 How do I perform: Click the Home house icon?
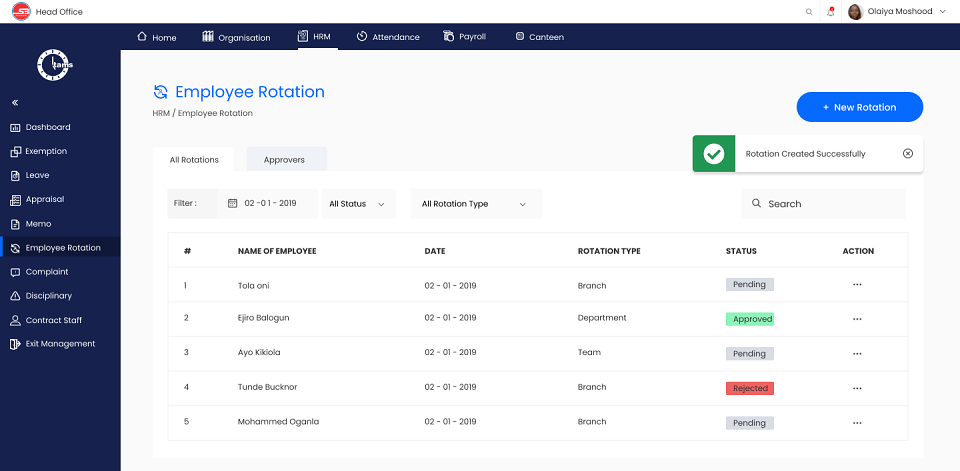[x=142, y=37]
